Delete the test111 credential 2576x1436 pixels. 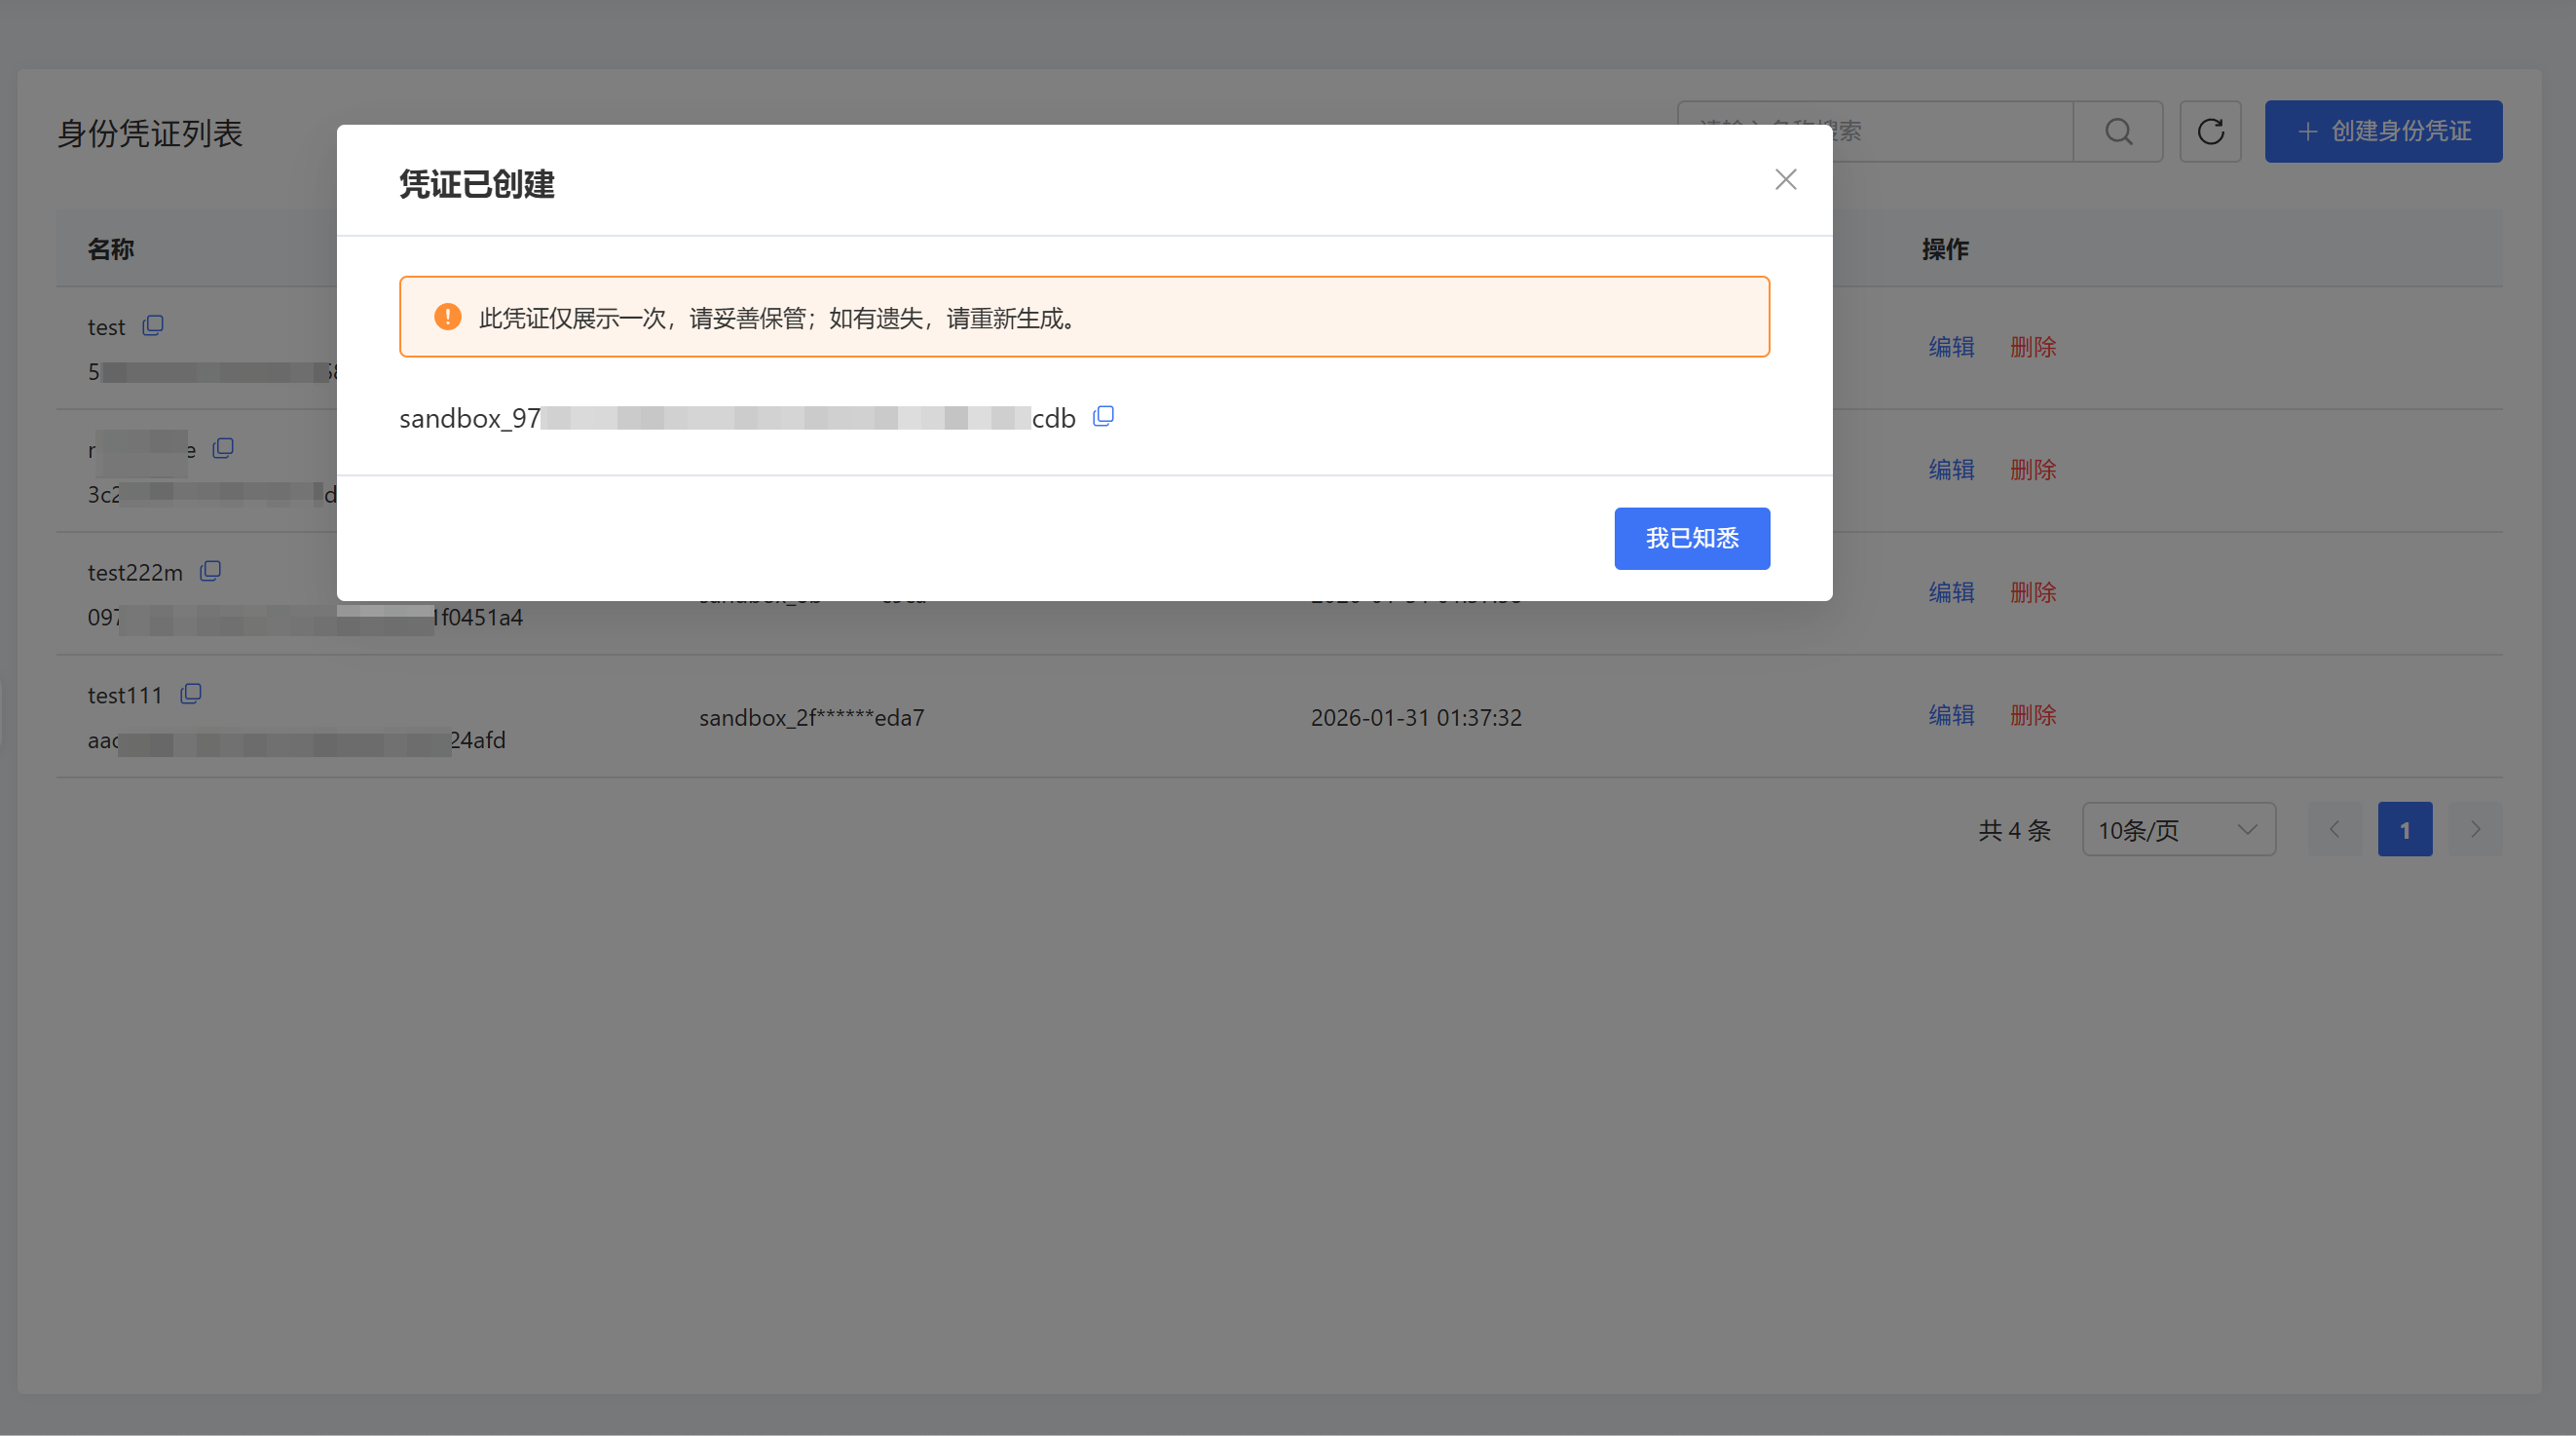pyautogui.click(x=2032, y=715)
